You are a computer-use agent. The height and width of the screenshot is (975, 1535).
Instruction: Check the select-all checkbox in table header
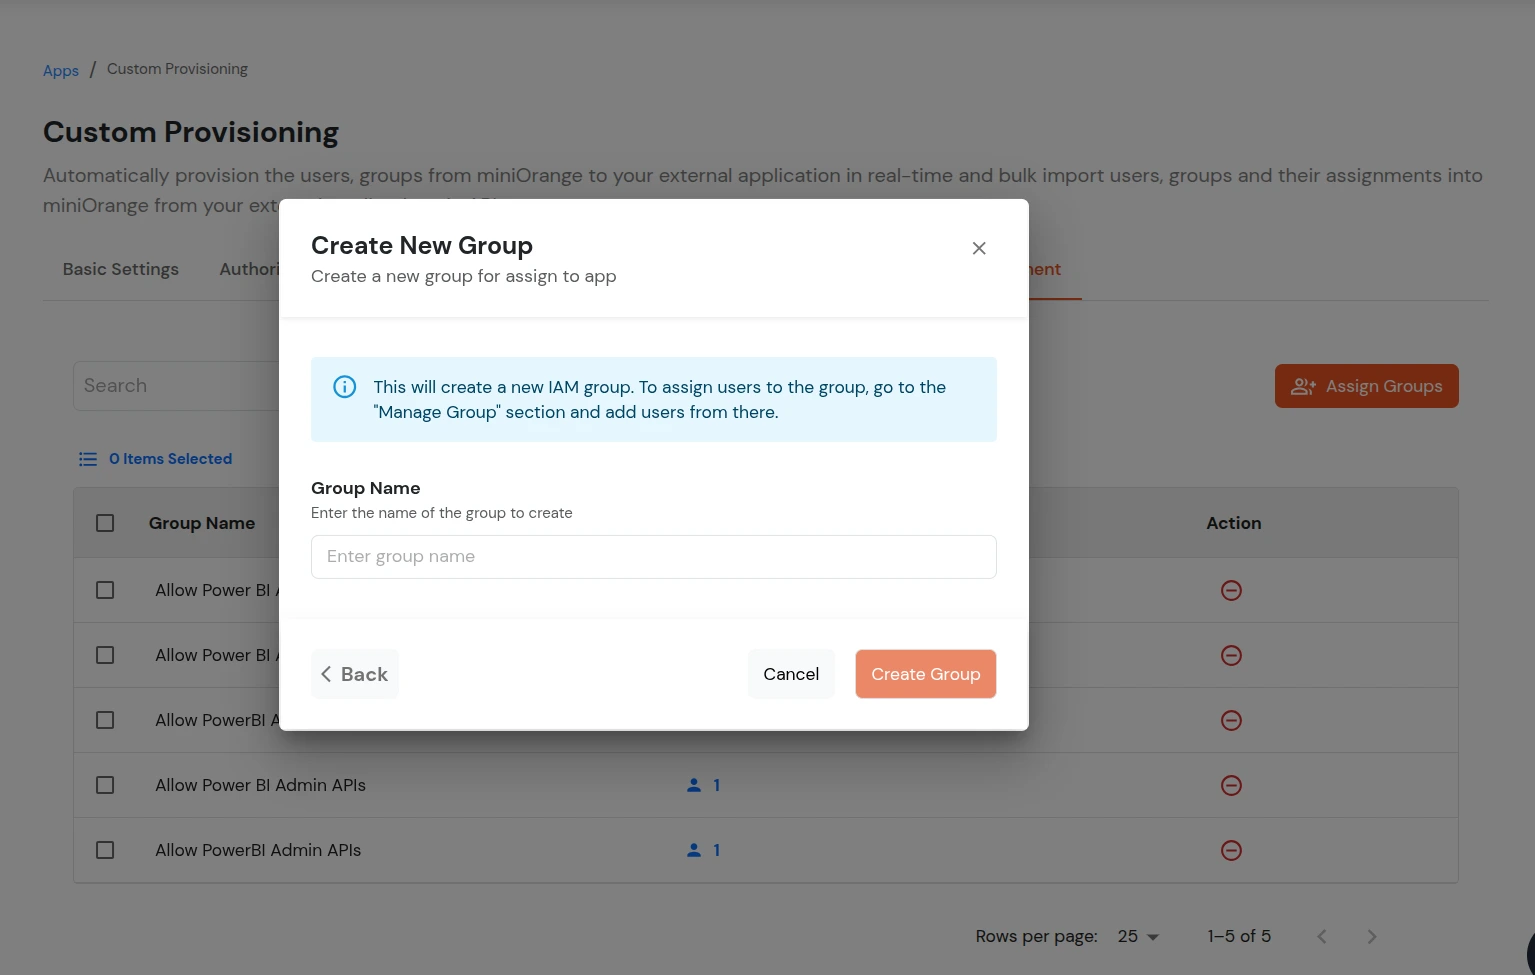coord(105,522)
